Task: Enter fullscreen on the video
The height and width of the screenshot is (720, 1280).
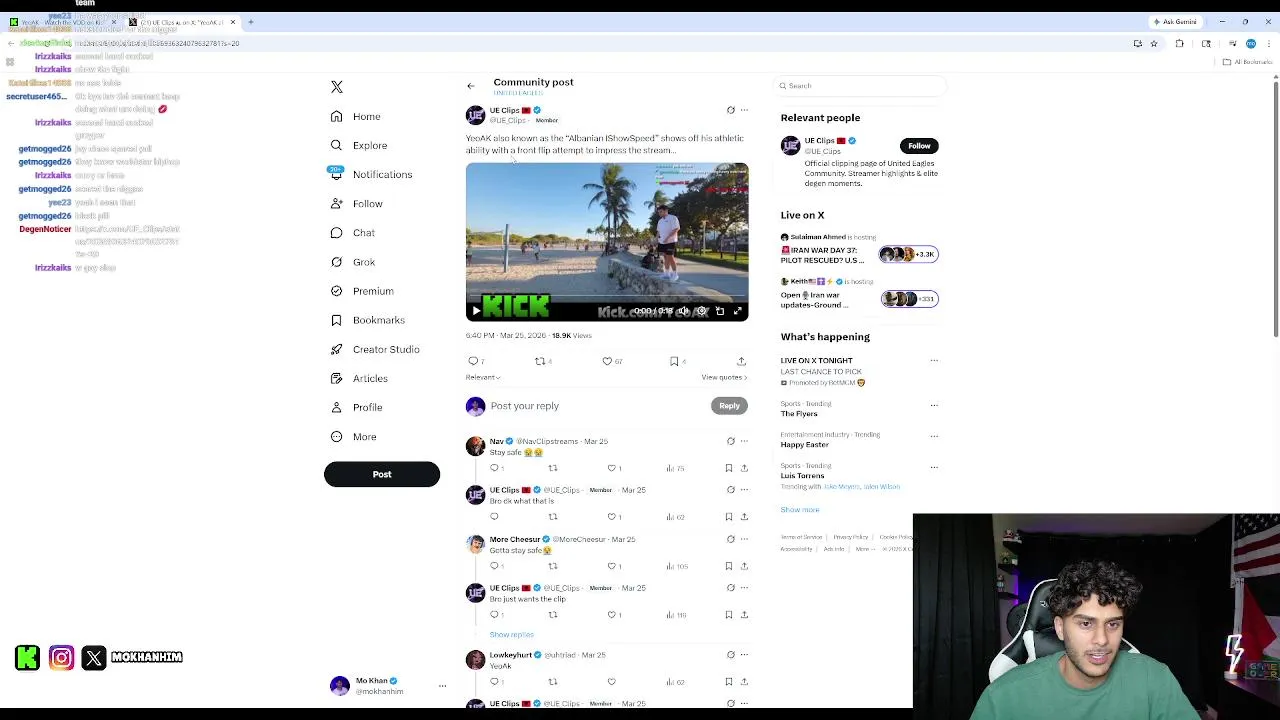Action: 738,311
